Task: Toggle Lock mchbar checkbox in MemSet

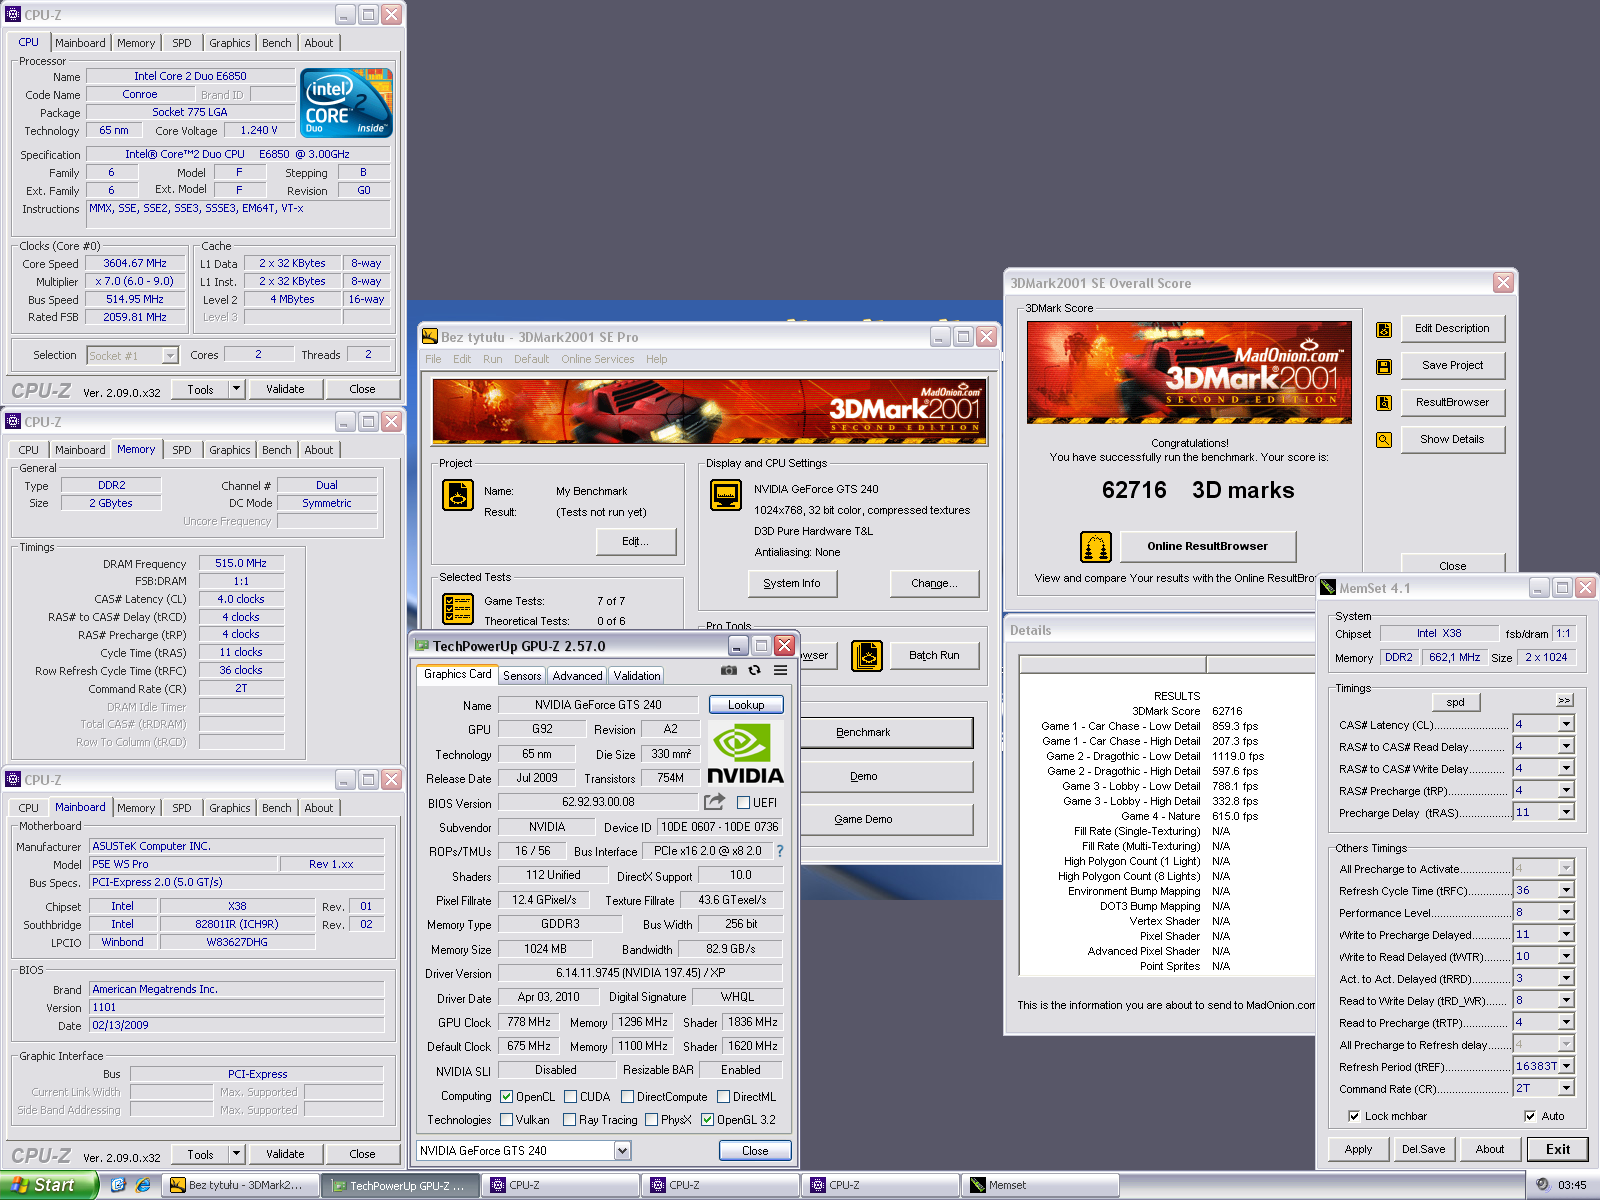Action: (x=1354, y=1116)
